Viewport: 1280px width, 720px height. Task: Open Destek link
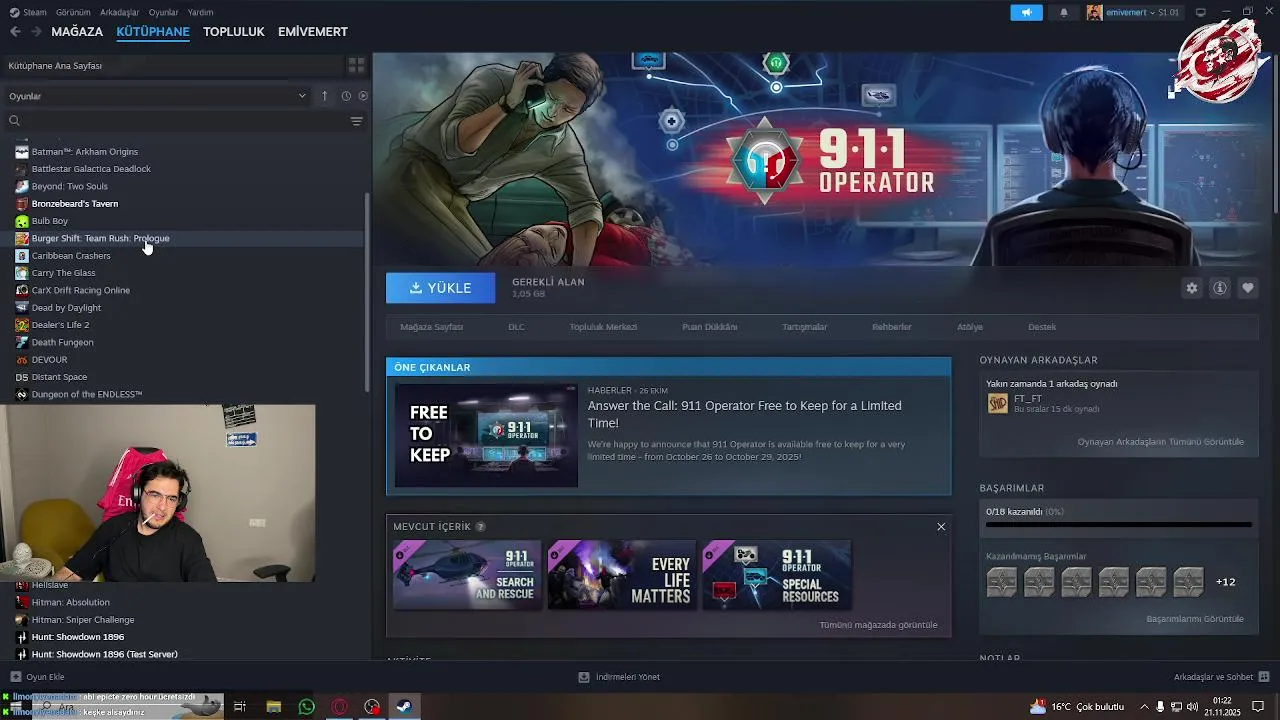(x=1042, y=327)
